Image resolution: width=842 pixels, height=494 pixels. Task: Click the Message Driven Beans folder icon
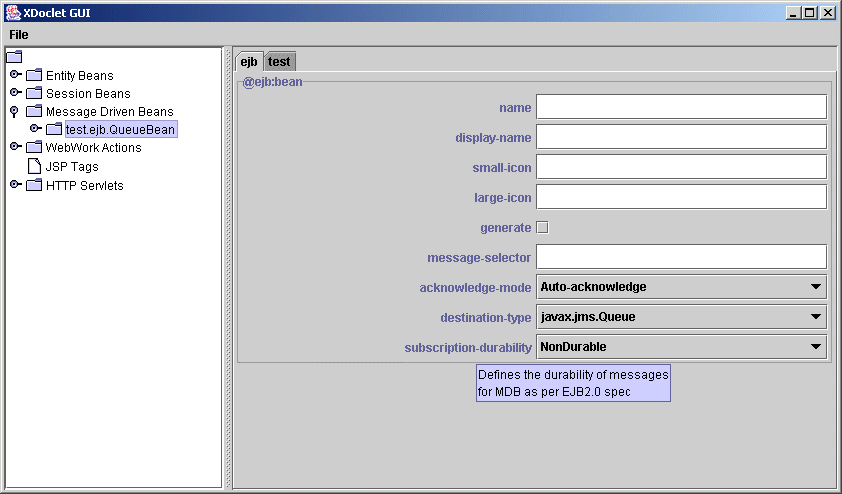coord(34,111)
